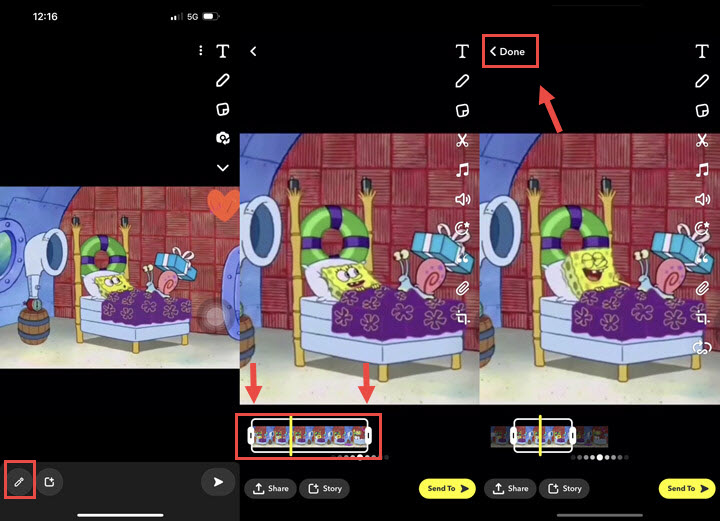Tap the crop tool in right screen
Screen dimensions: 720x521
coord(702,317)
